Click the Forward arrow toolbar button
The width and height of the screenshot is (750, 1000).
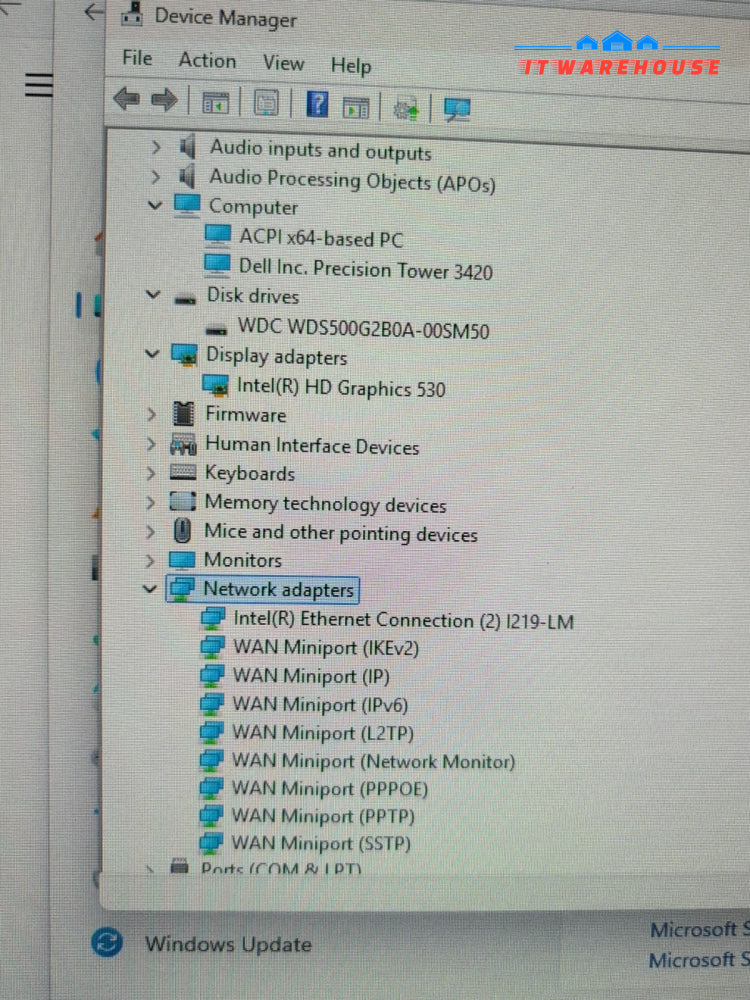pos(165,99)
